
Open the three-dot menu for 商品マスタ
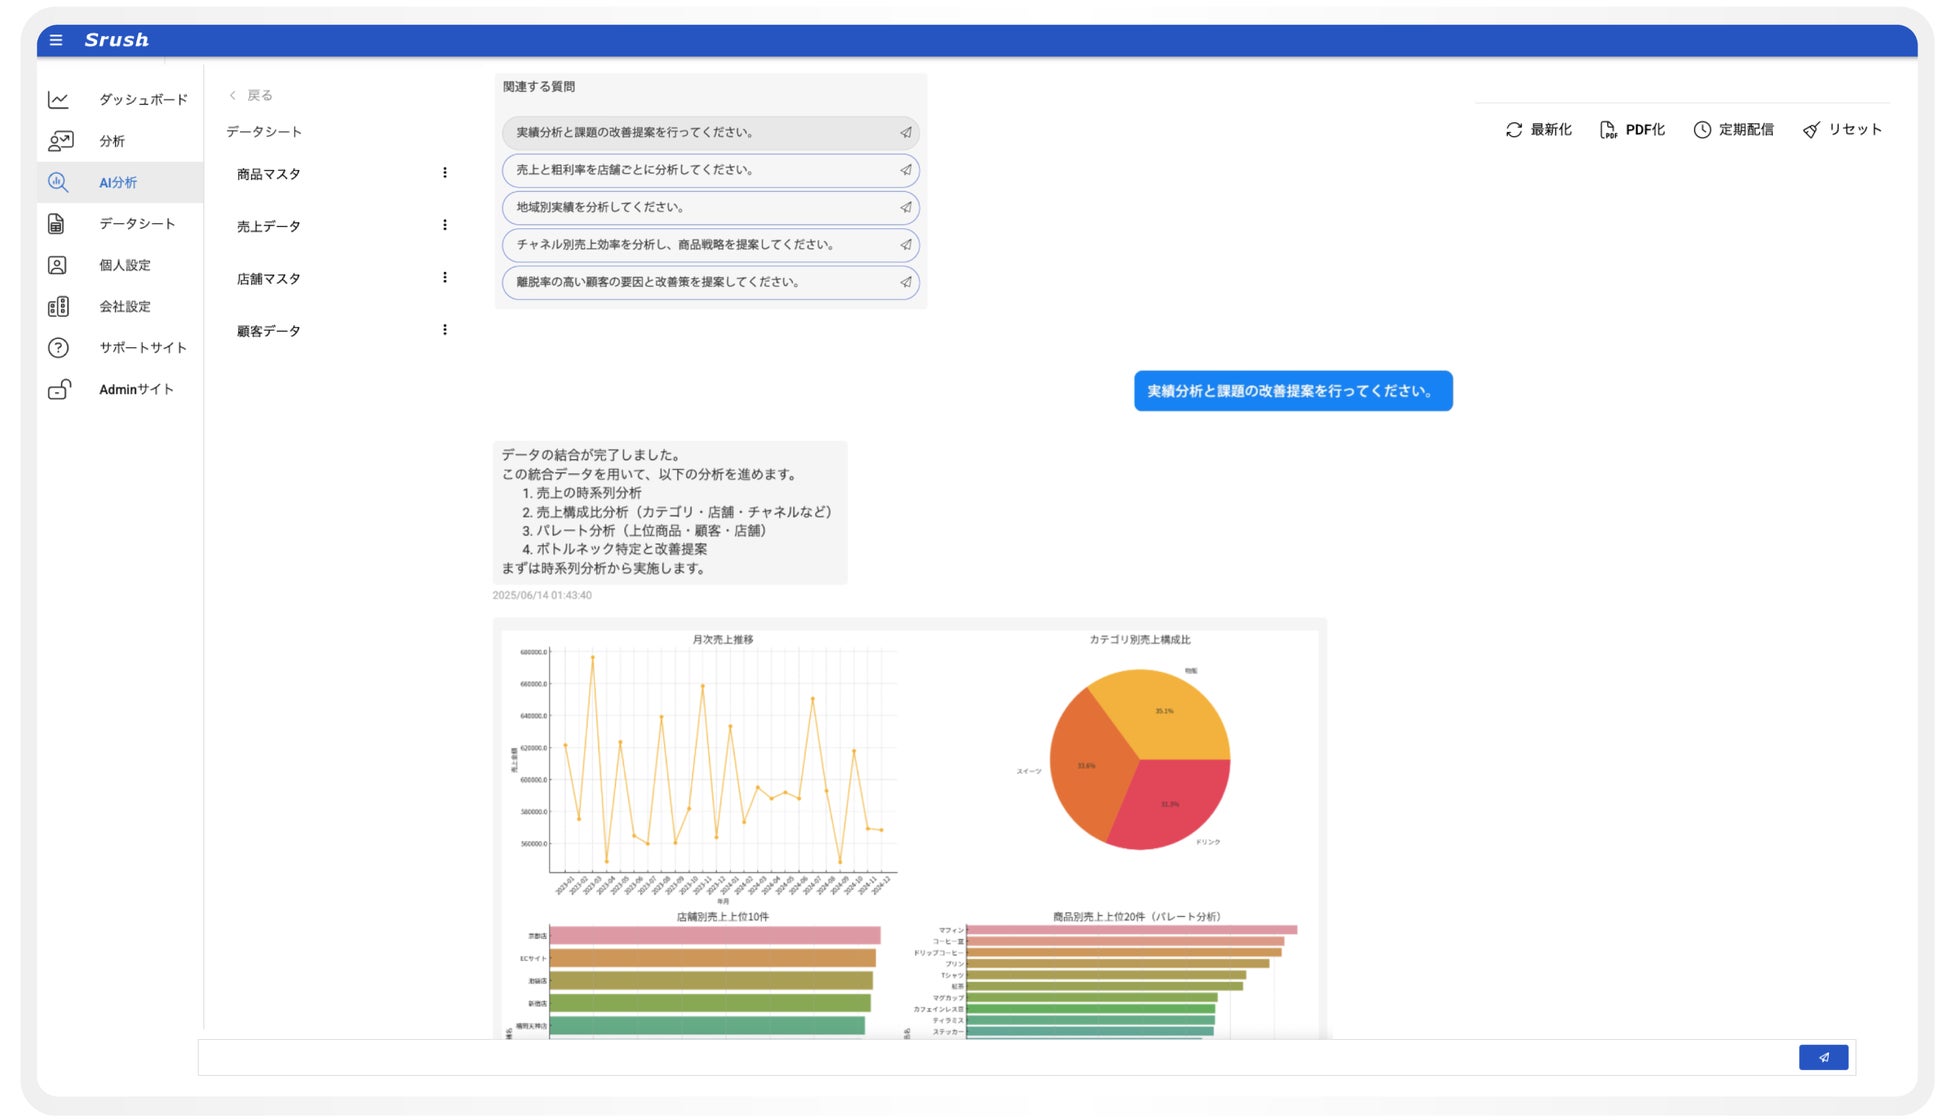pos(445,173)
